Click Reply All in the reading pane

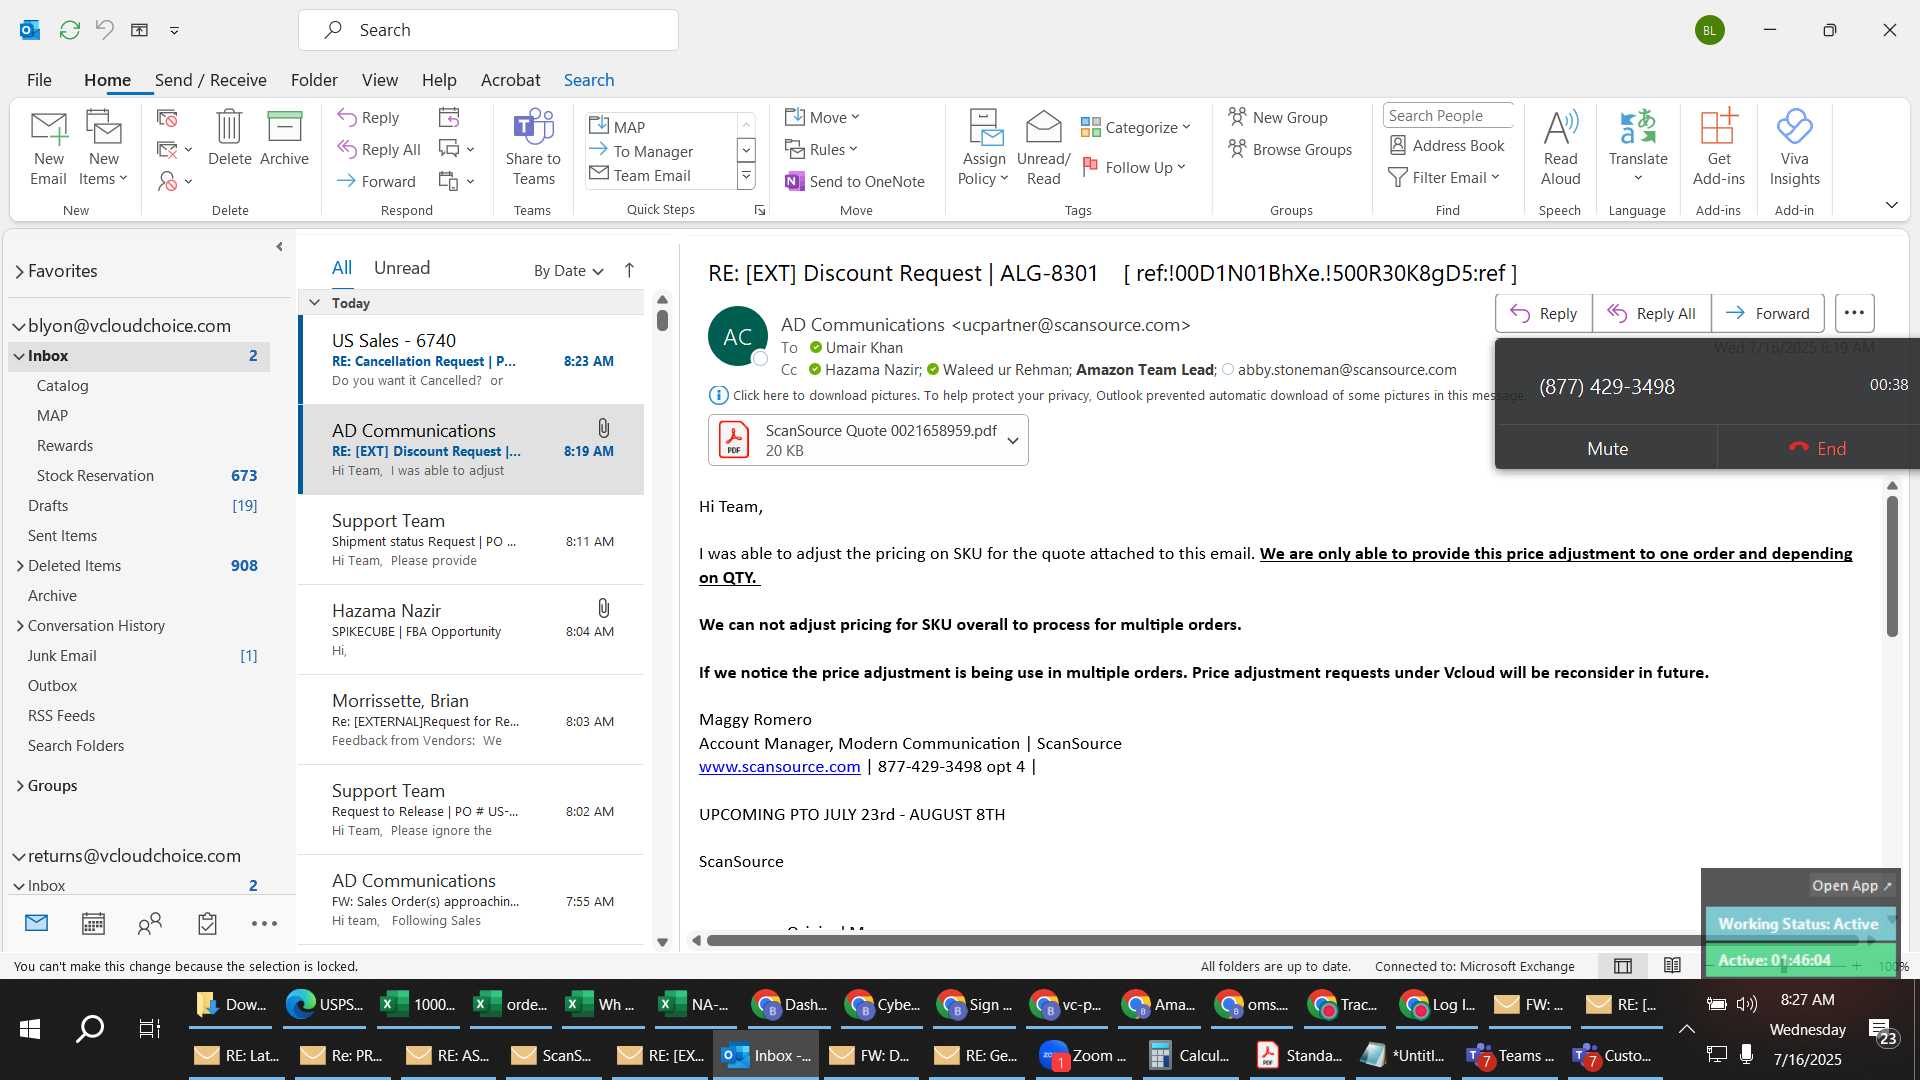click(x=1651, y=313)
